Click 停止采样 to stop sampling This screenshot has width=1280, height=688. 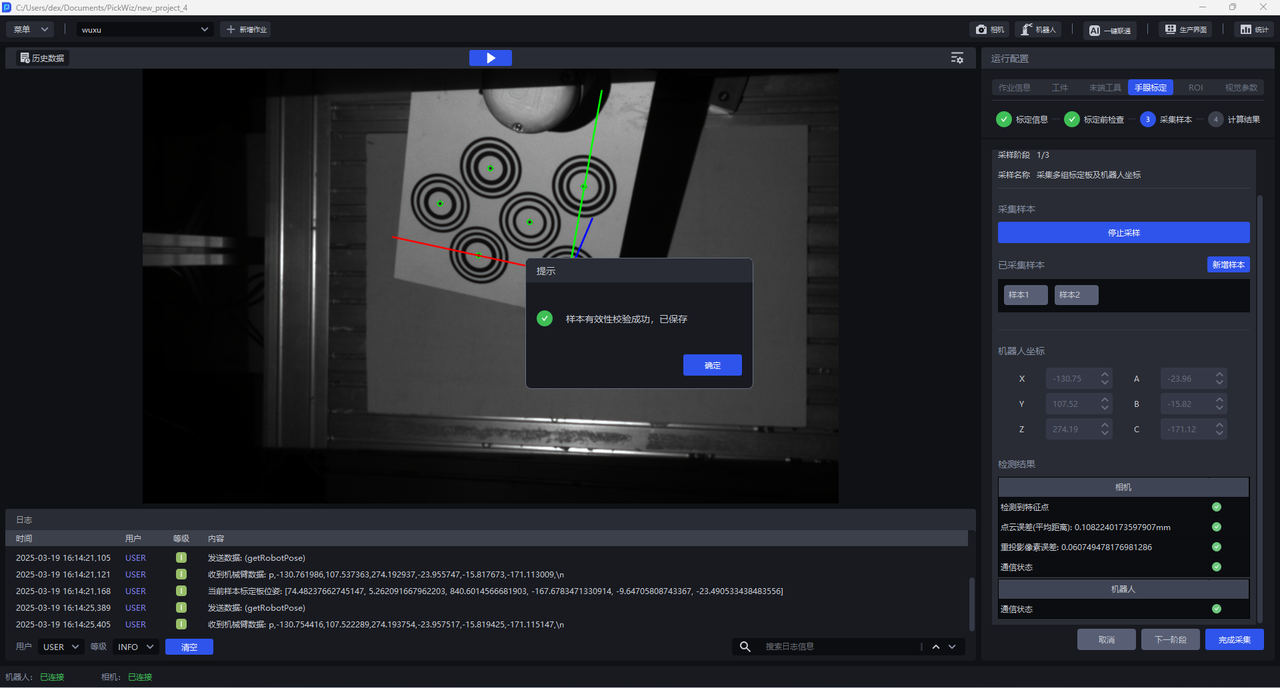pyautogui.click(x=1123, y=232)
